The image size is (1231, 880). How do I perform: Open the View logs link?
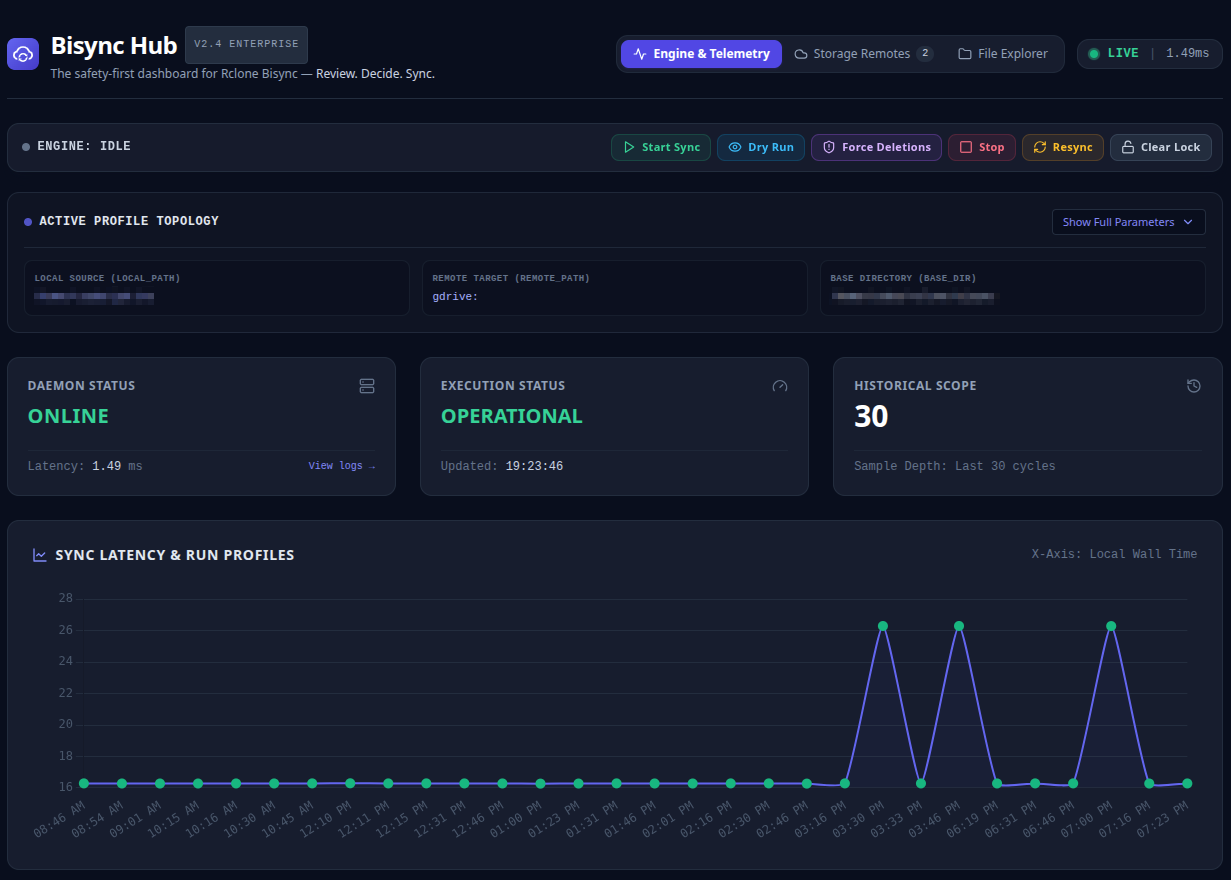[x=342, y=466]
